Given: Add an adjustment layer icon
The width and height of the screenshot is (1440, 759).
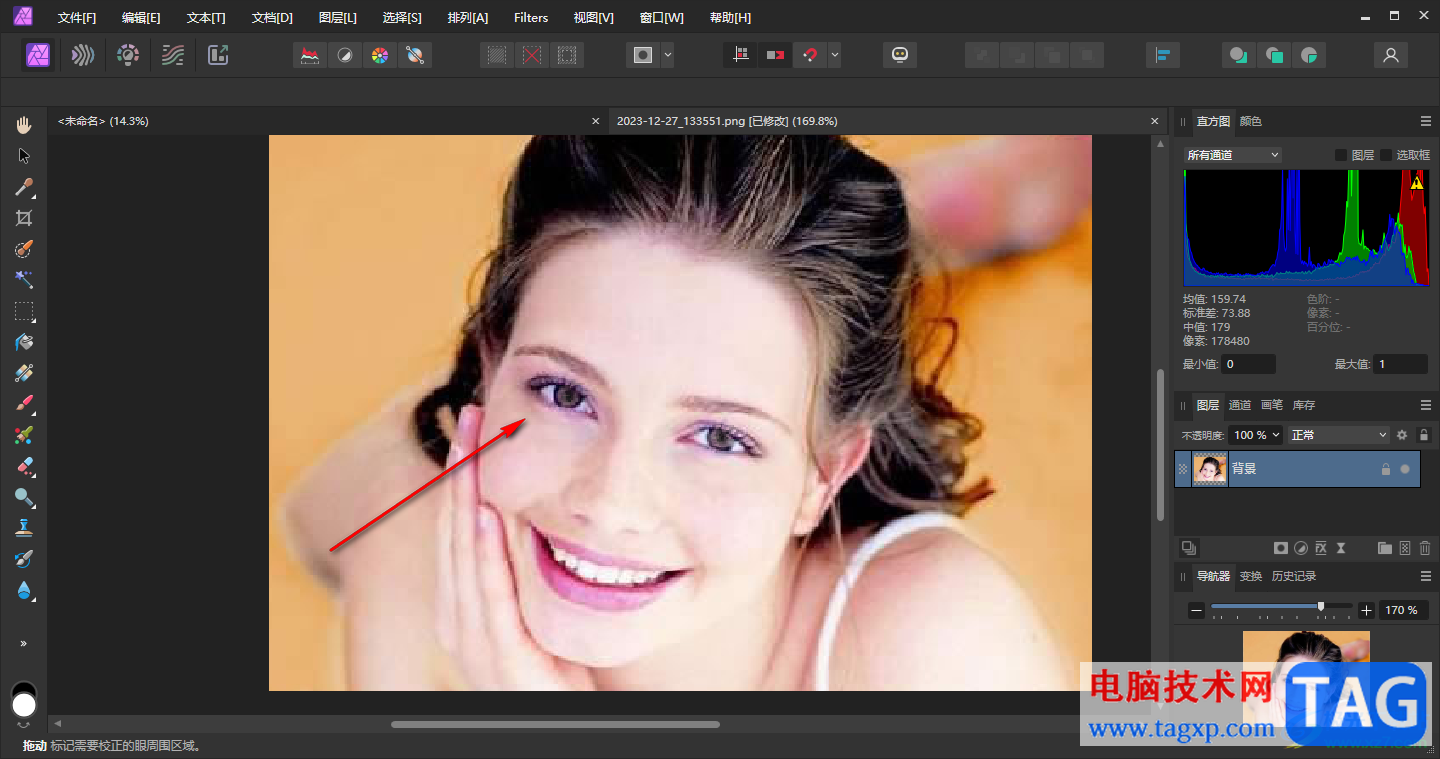Looking at the screenshot, I should click(x=1301, y=548).
